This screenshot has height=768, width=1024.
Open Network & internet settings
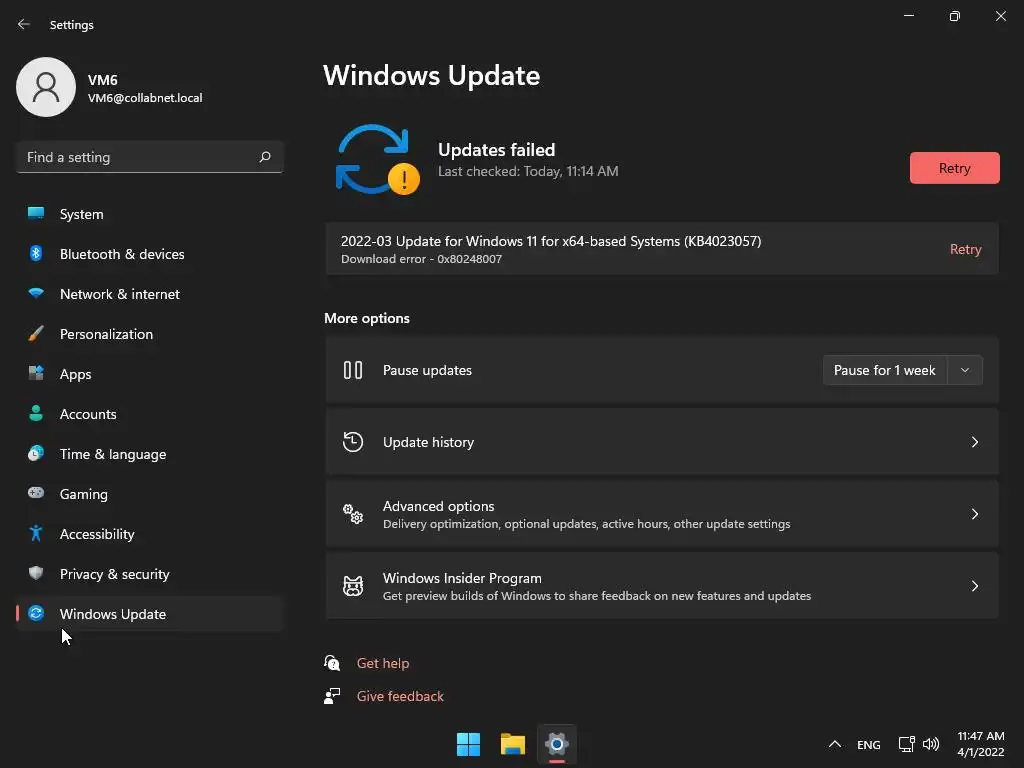[150, 294]
